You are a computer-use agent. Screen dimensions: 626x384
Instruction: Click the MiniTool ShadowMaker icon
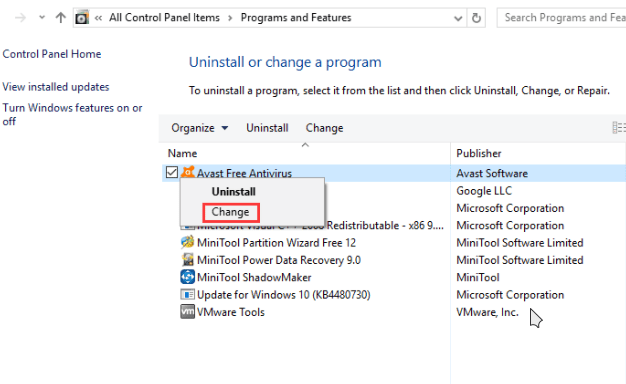pos(187,277)
